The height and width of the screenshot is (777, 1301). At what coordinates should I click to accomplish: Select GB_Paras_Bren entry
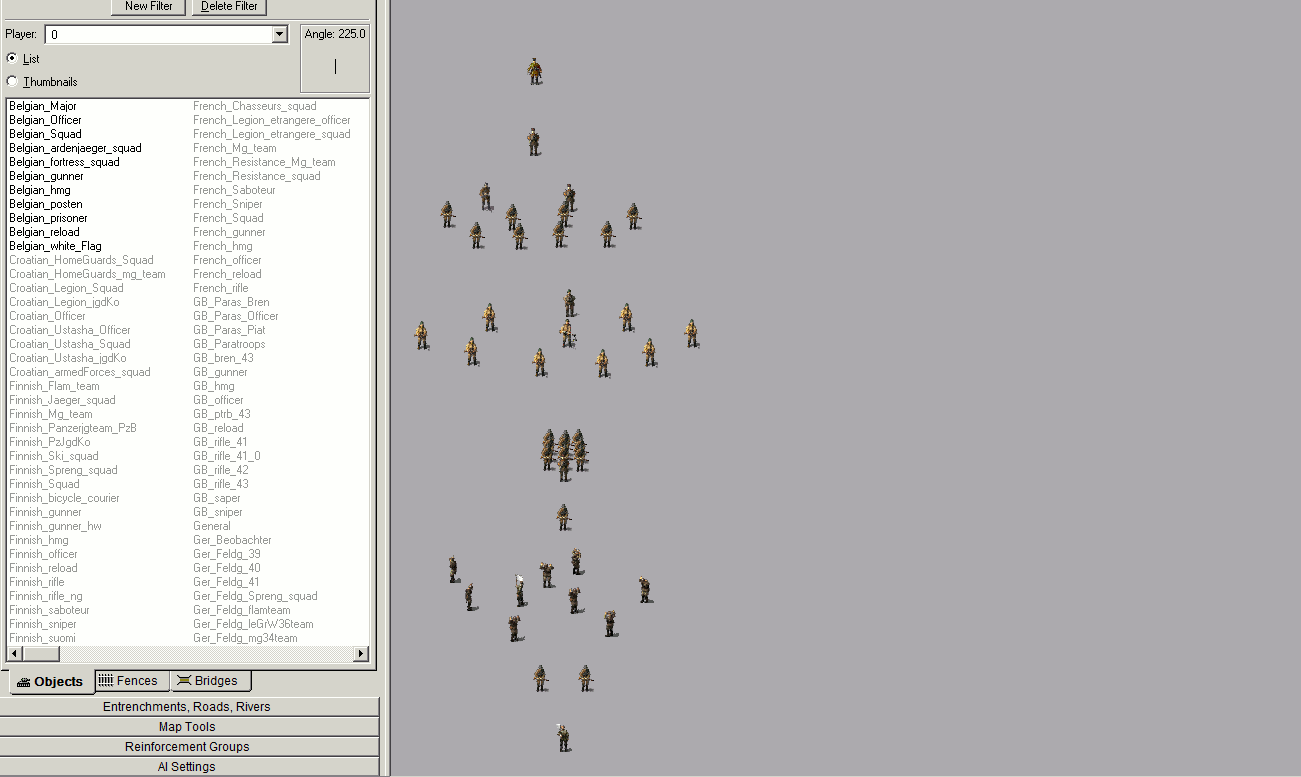coord(231,302)
